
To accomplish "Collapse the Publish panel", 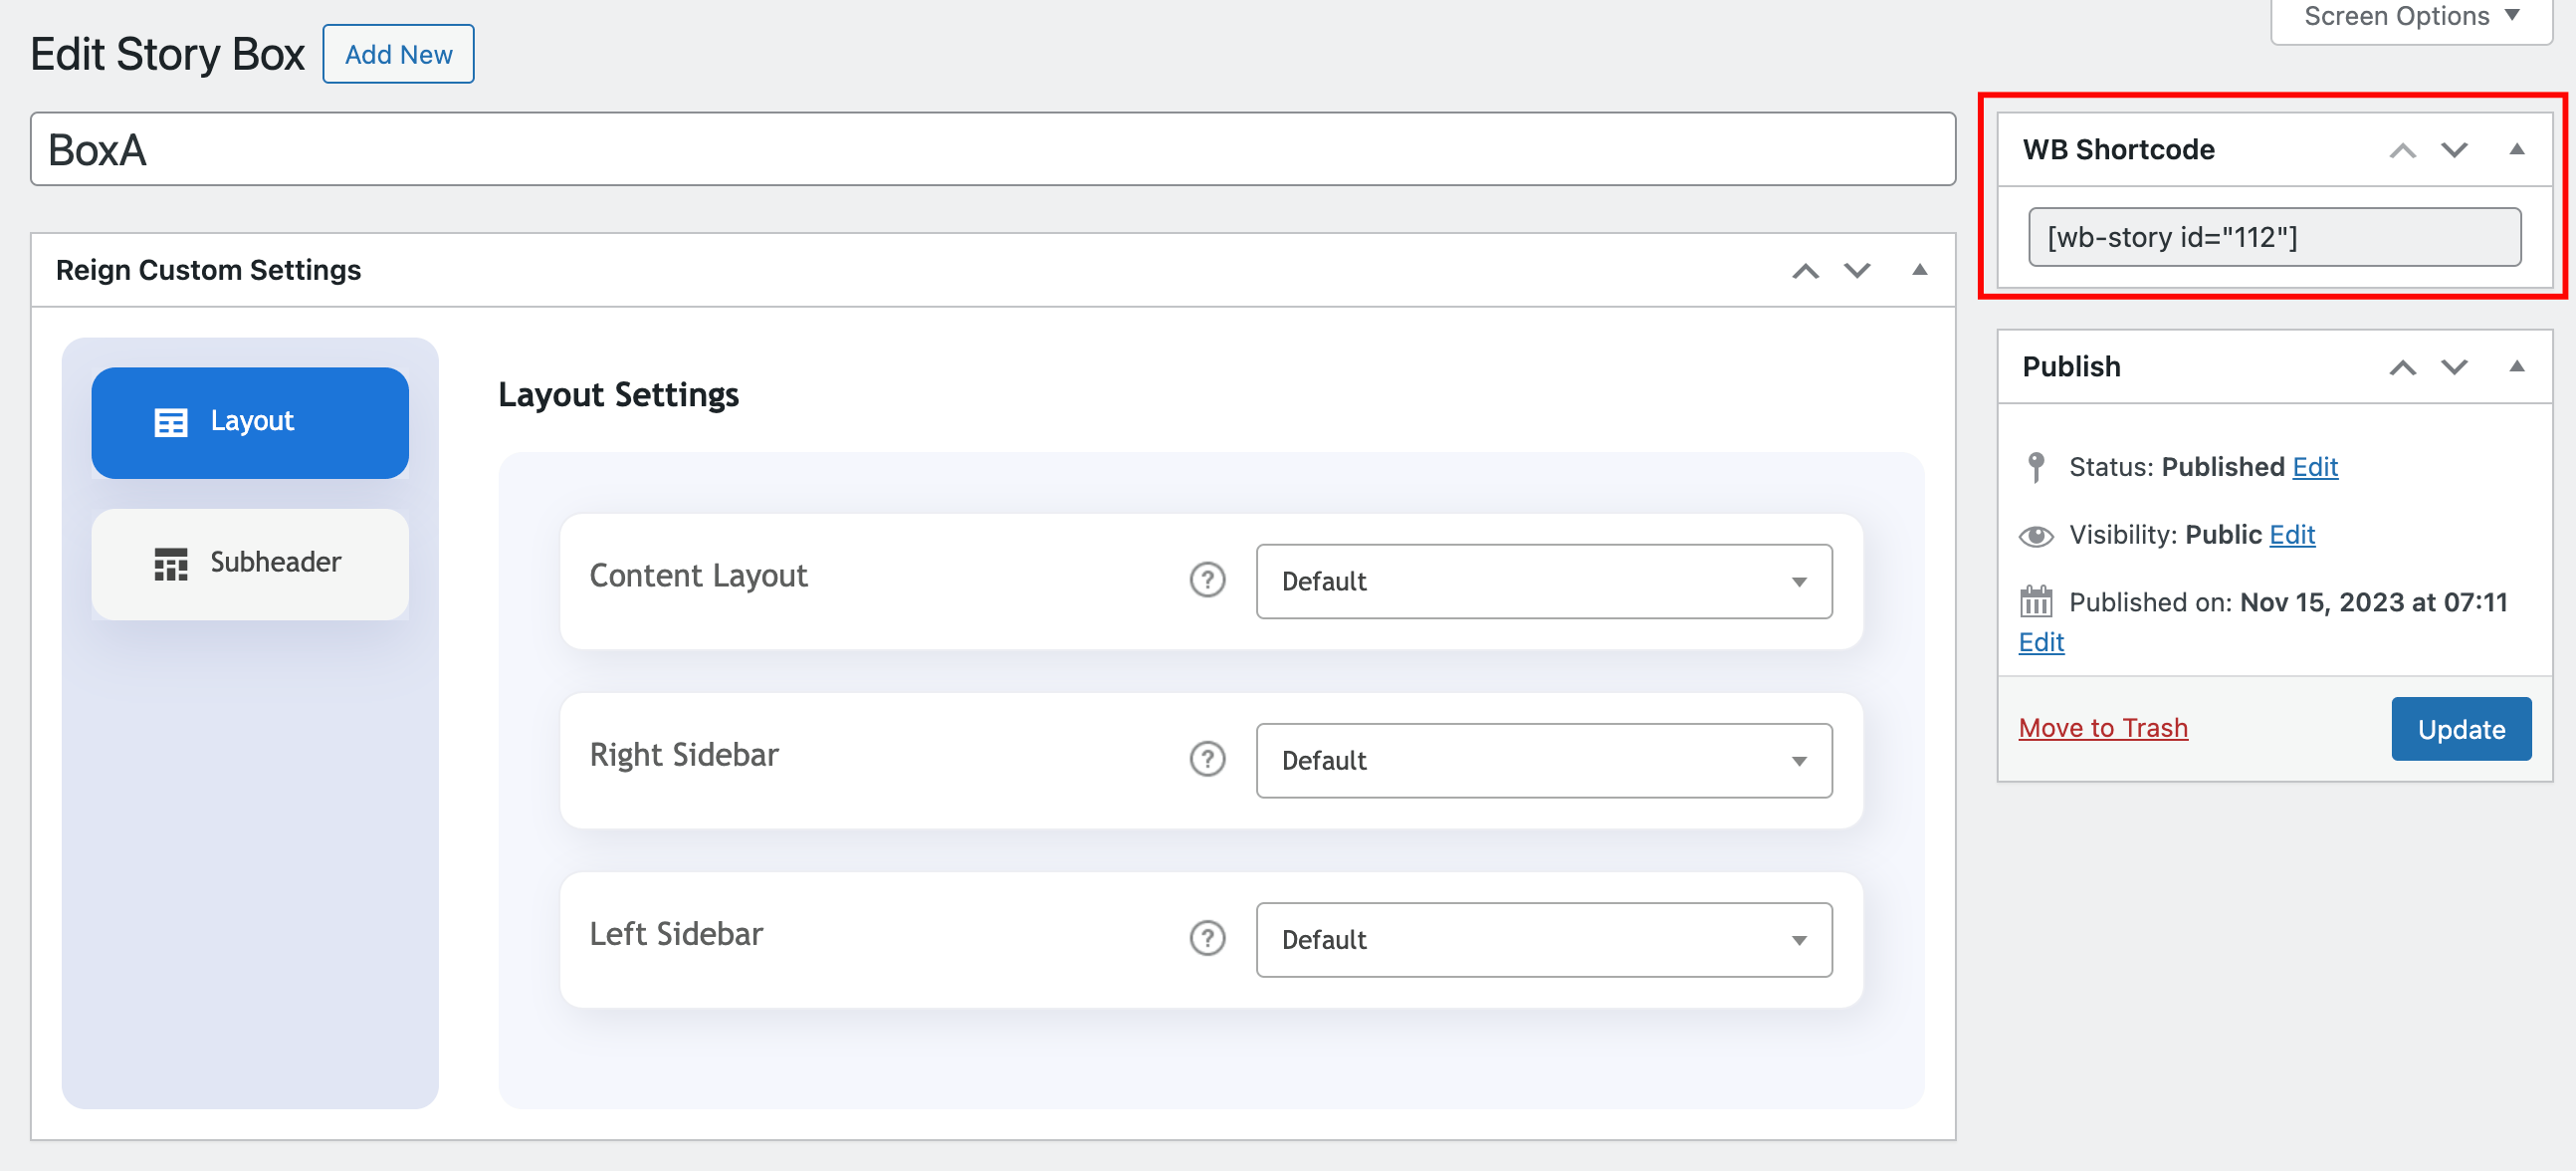I will tap(2517, 367).
